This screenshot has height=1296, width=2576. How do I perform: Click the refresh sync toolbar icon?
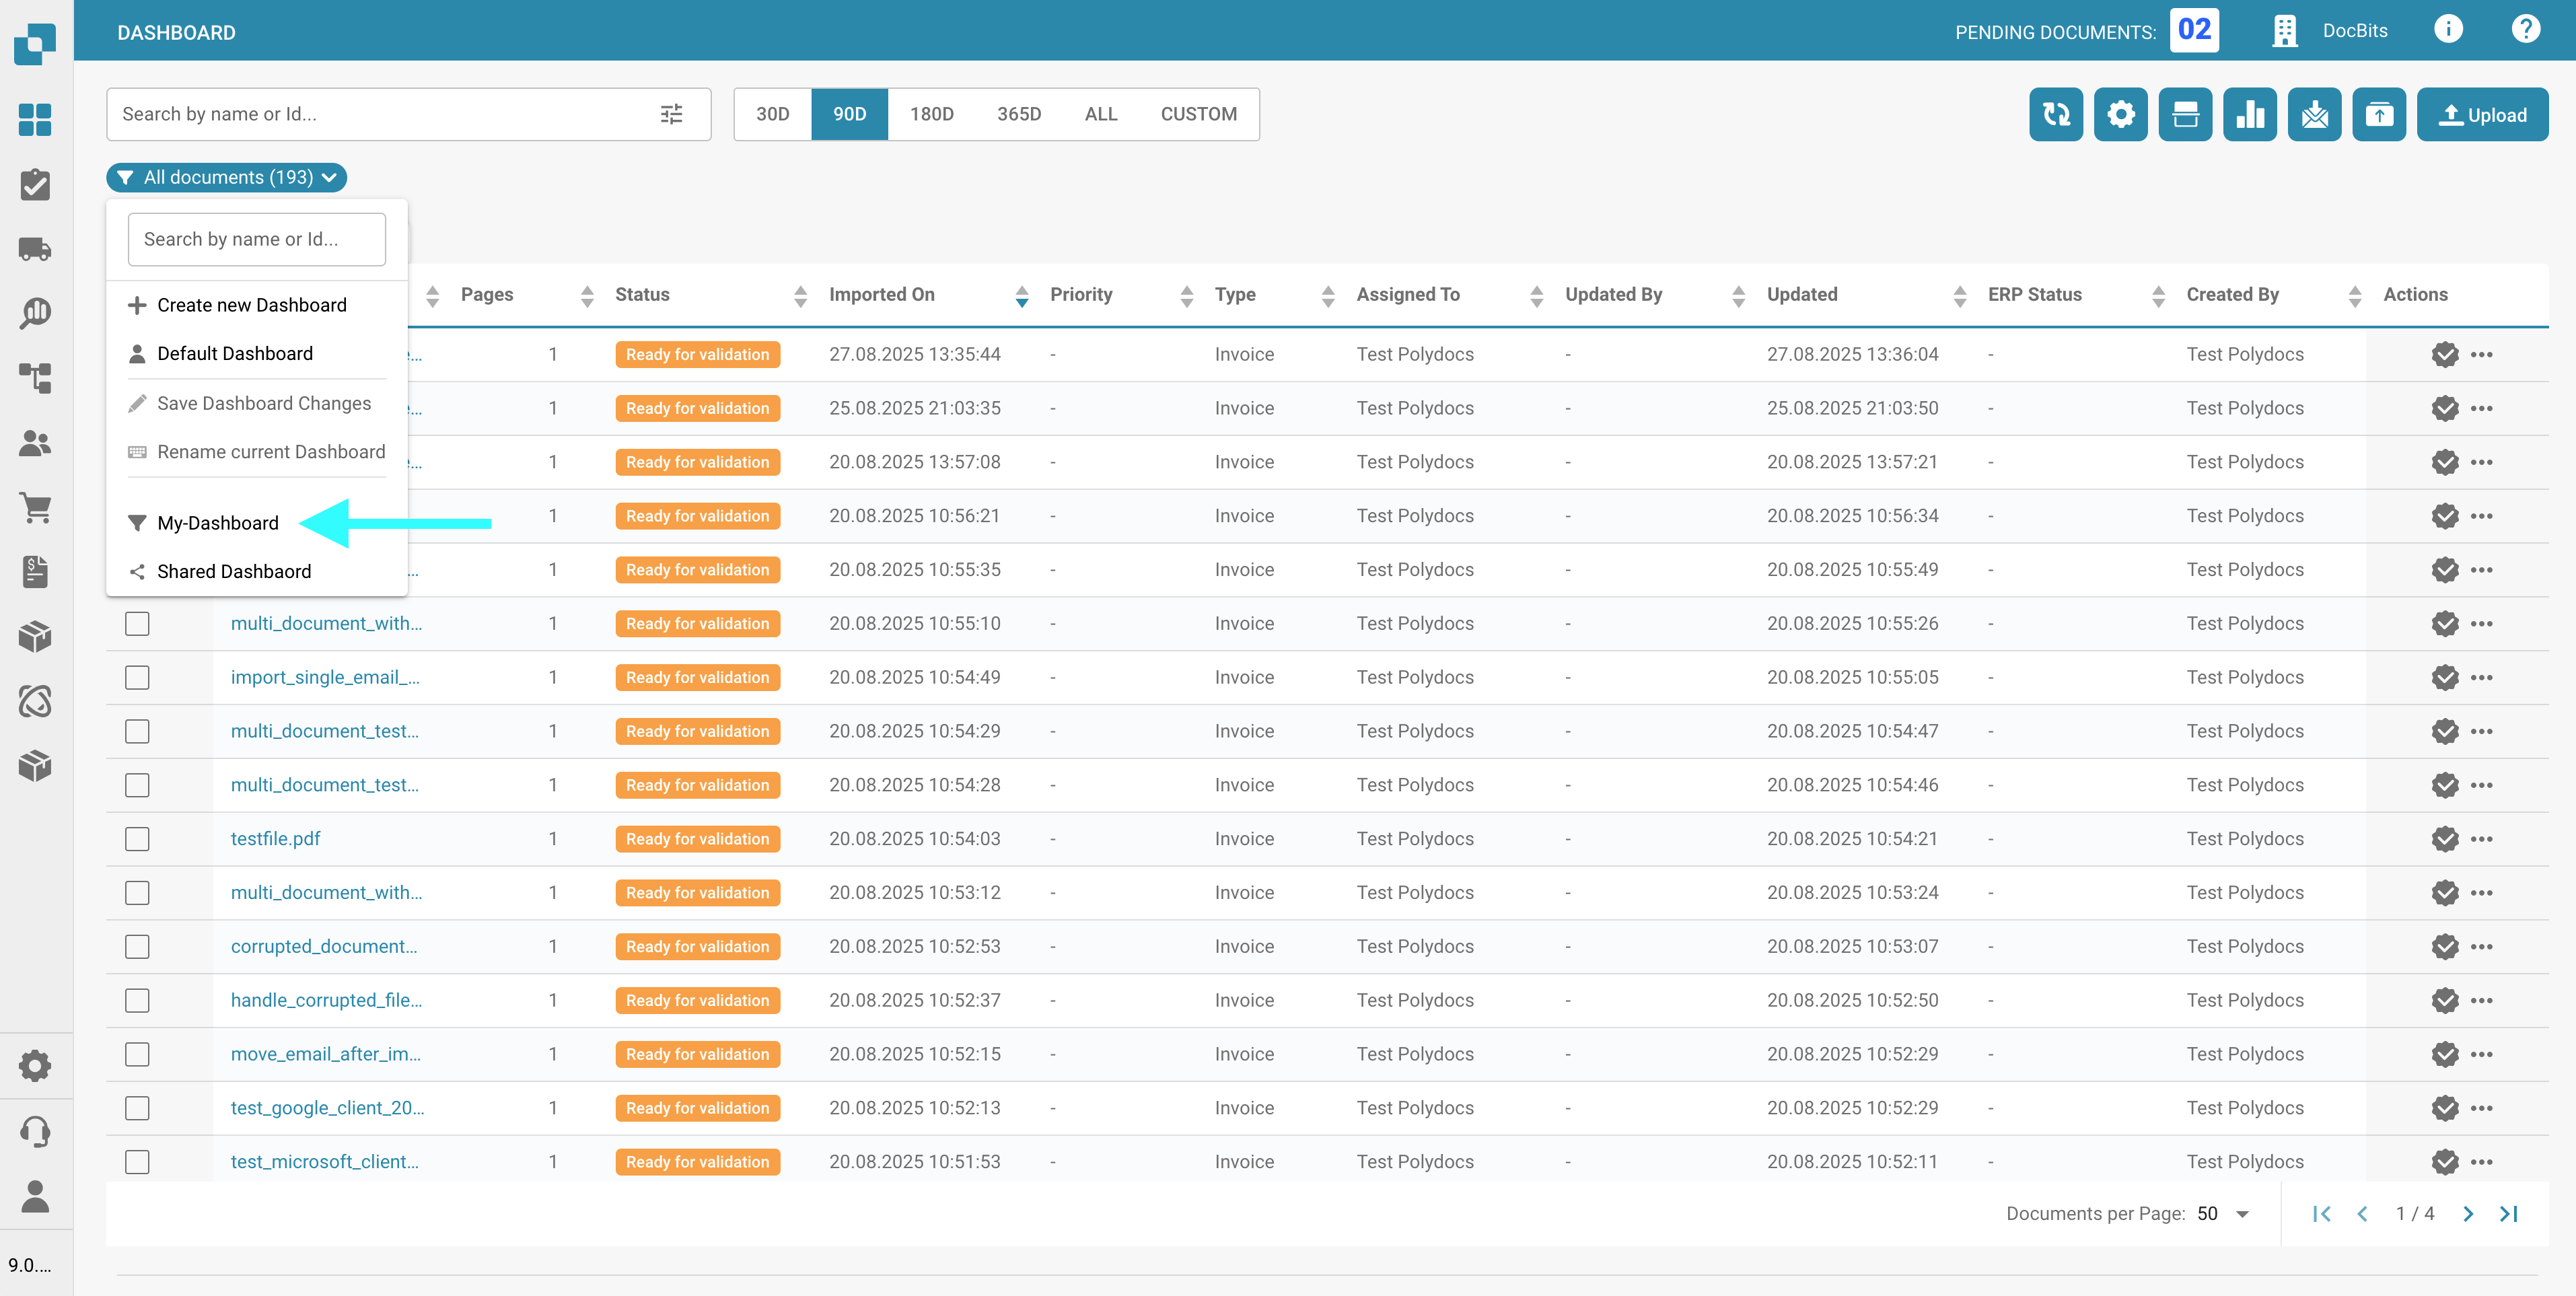[2055, 115]
